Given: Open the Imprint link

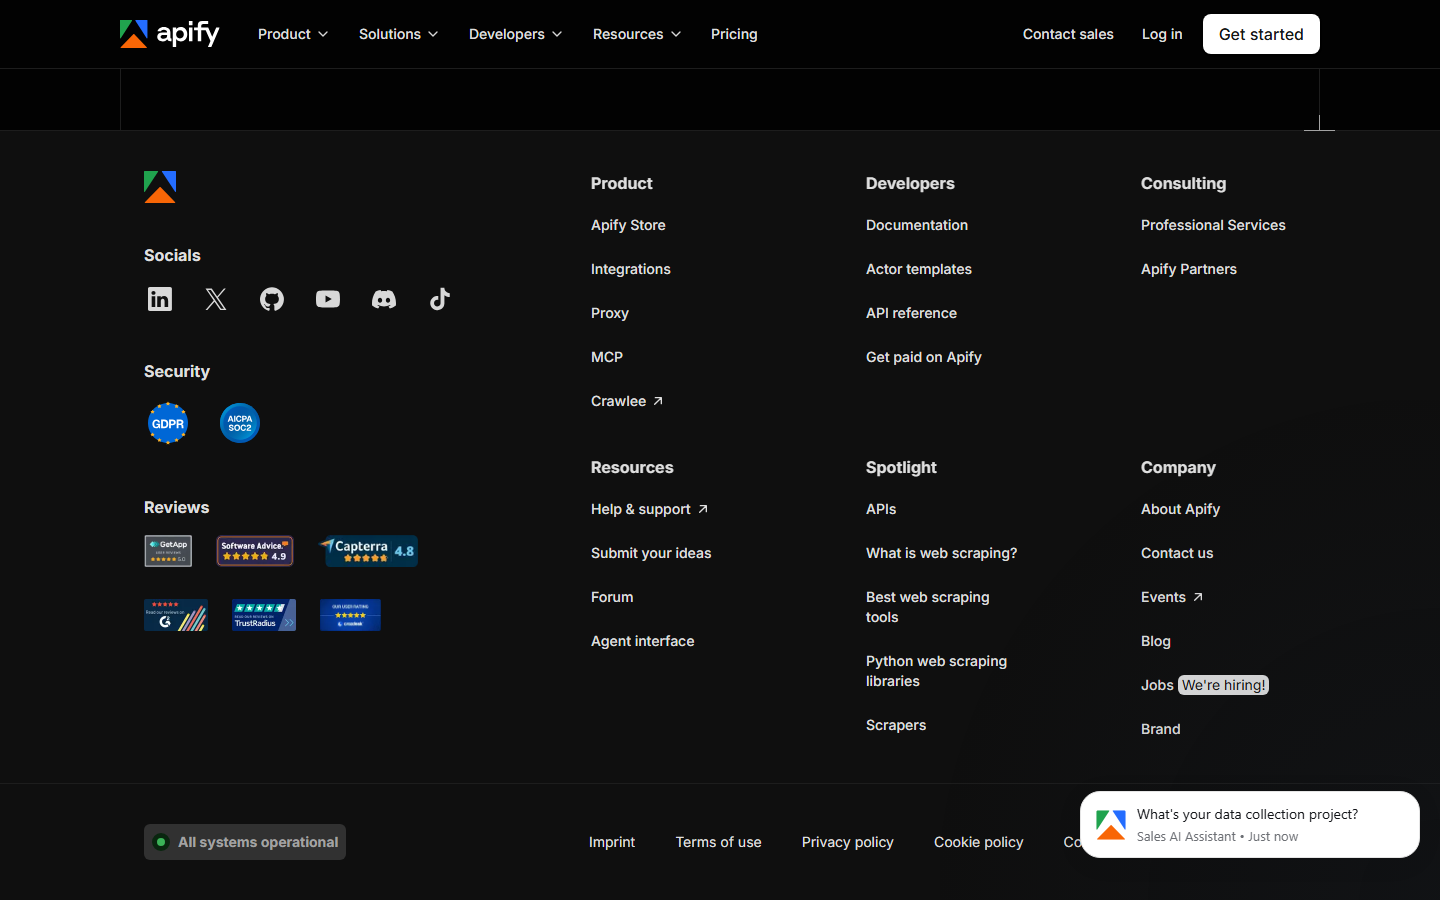Looking at the screenshot, I should point(612,842).
